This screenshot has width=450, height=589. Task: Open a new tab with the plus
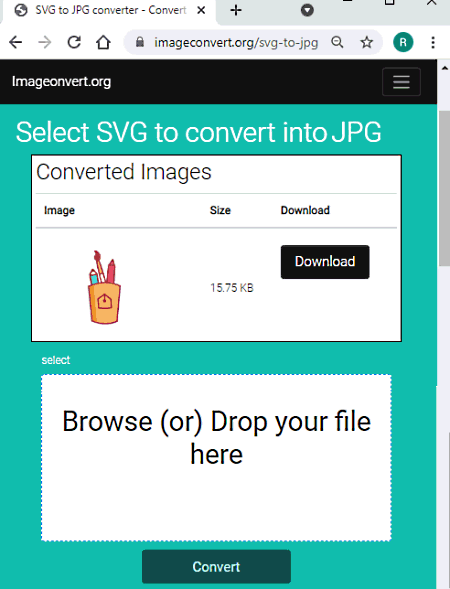[x=236, y=10]
